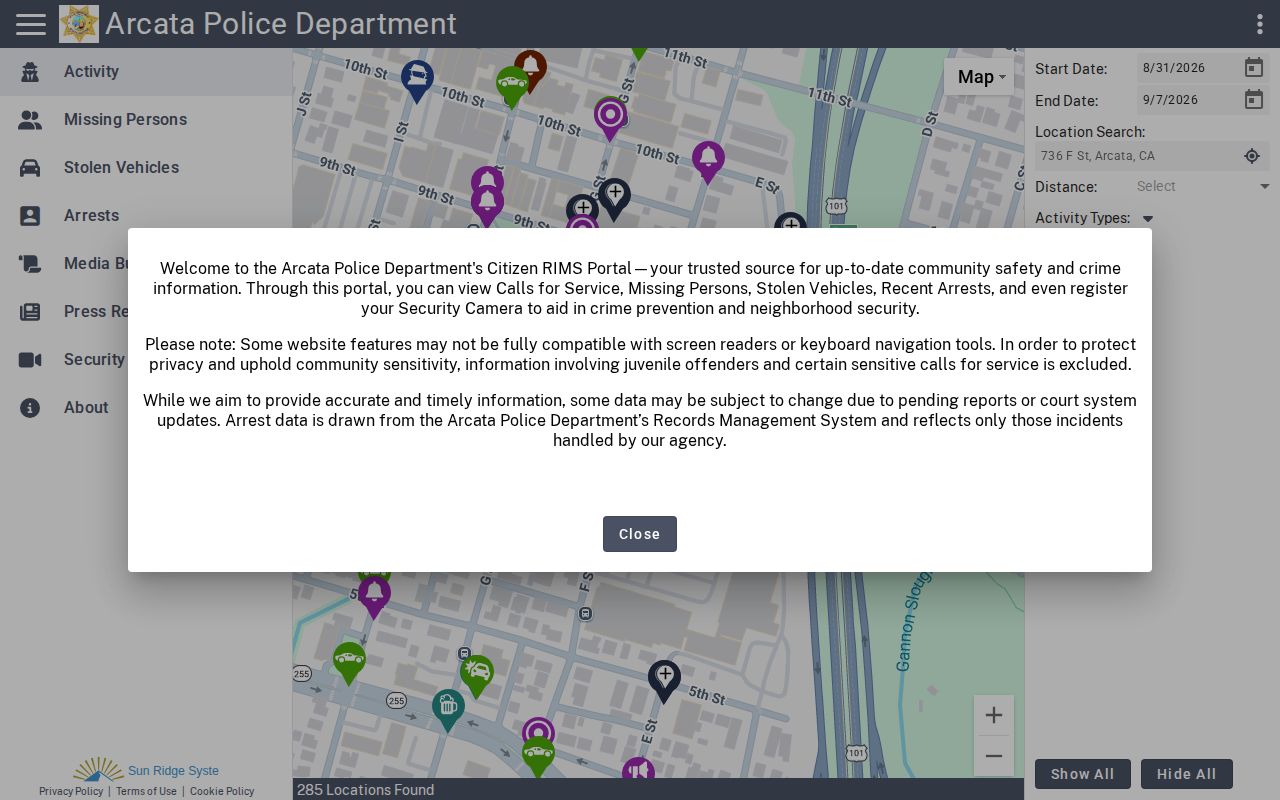The image size is (1280, 800).
Task: Select Stolen Vehicles in the sidebar
Action: pos(146,168)
